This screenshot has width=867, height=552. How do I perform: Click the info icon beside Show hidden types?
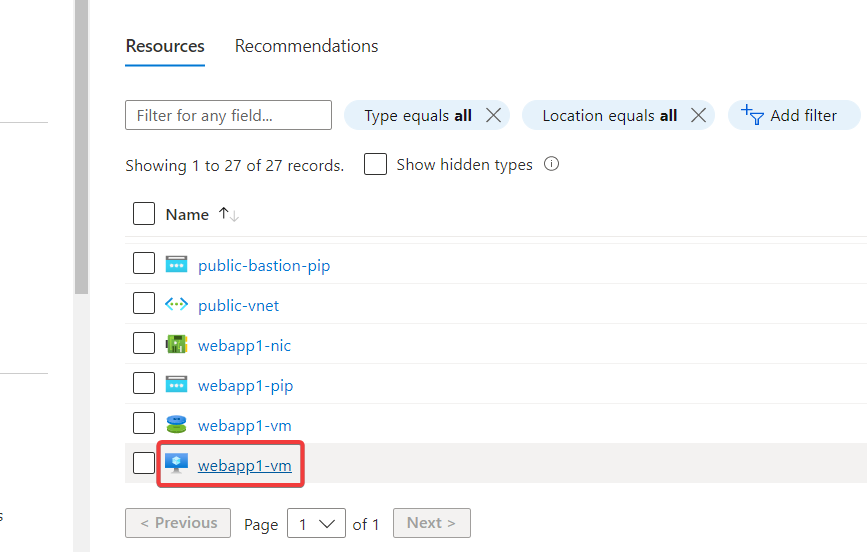coord(551,164)
